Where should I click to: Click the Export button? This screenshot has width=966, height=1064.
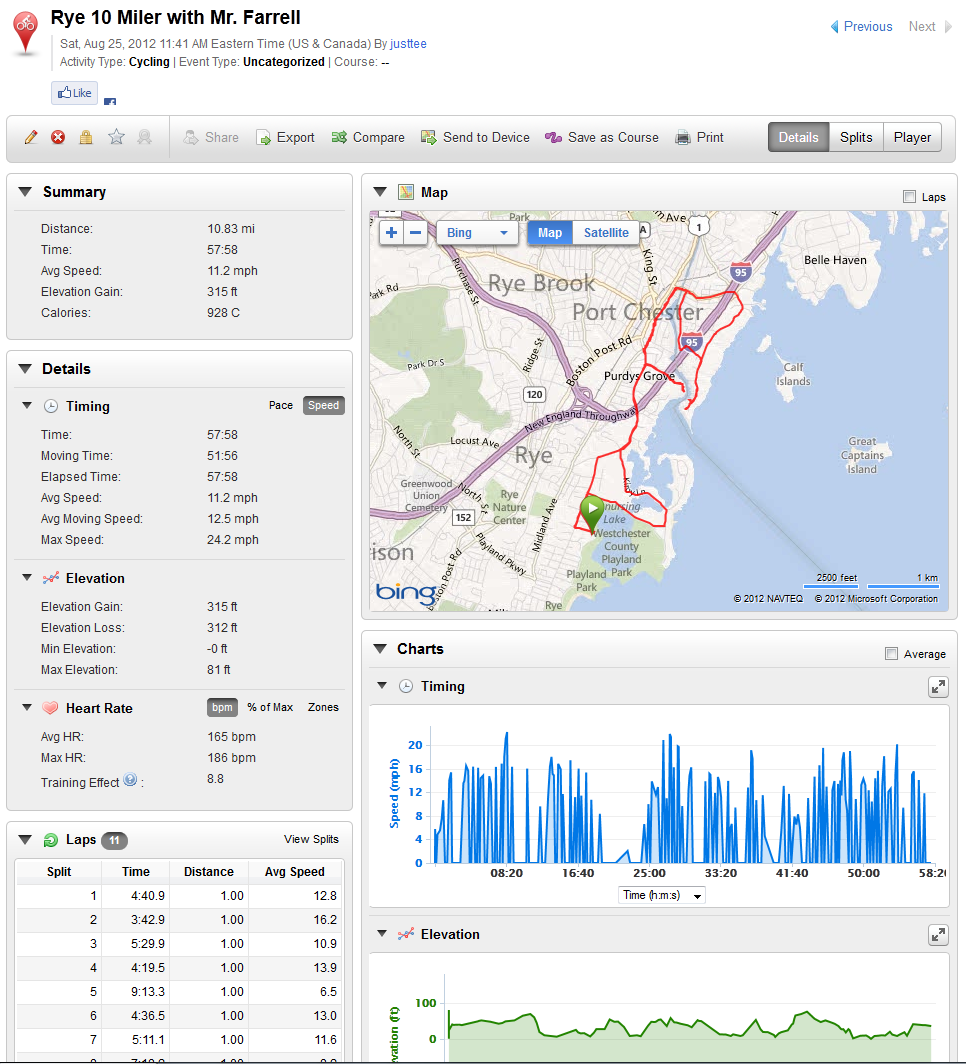285,138
